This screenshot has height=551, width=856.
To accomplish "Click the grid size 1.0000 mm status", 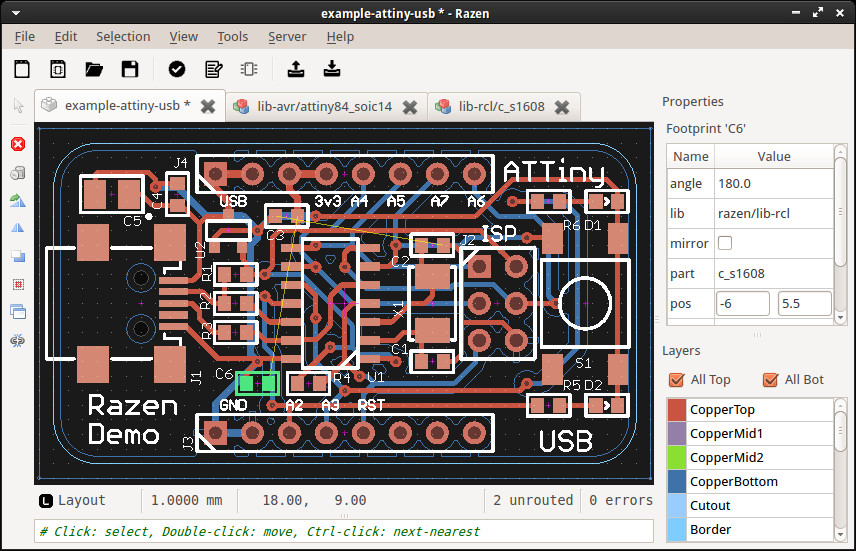I will [x=187, y=501].
